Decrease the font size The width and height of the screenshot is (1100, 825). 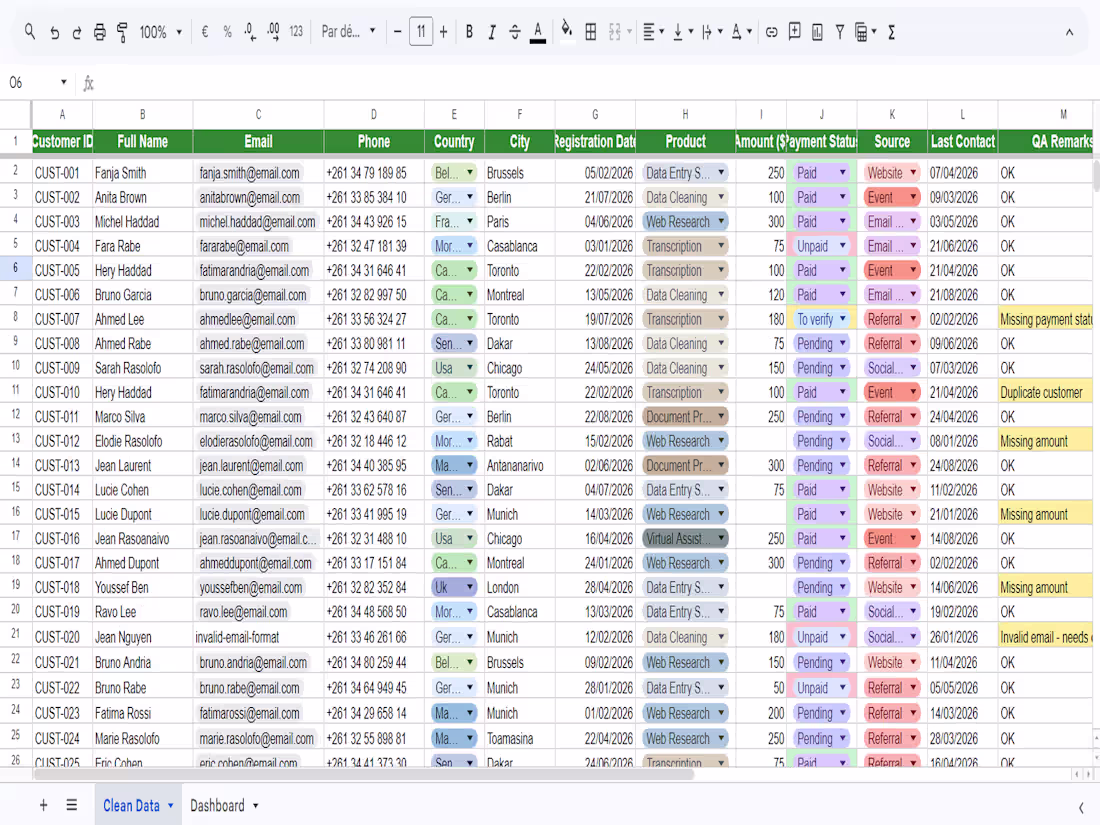(398, 32)
